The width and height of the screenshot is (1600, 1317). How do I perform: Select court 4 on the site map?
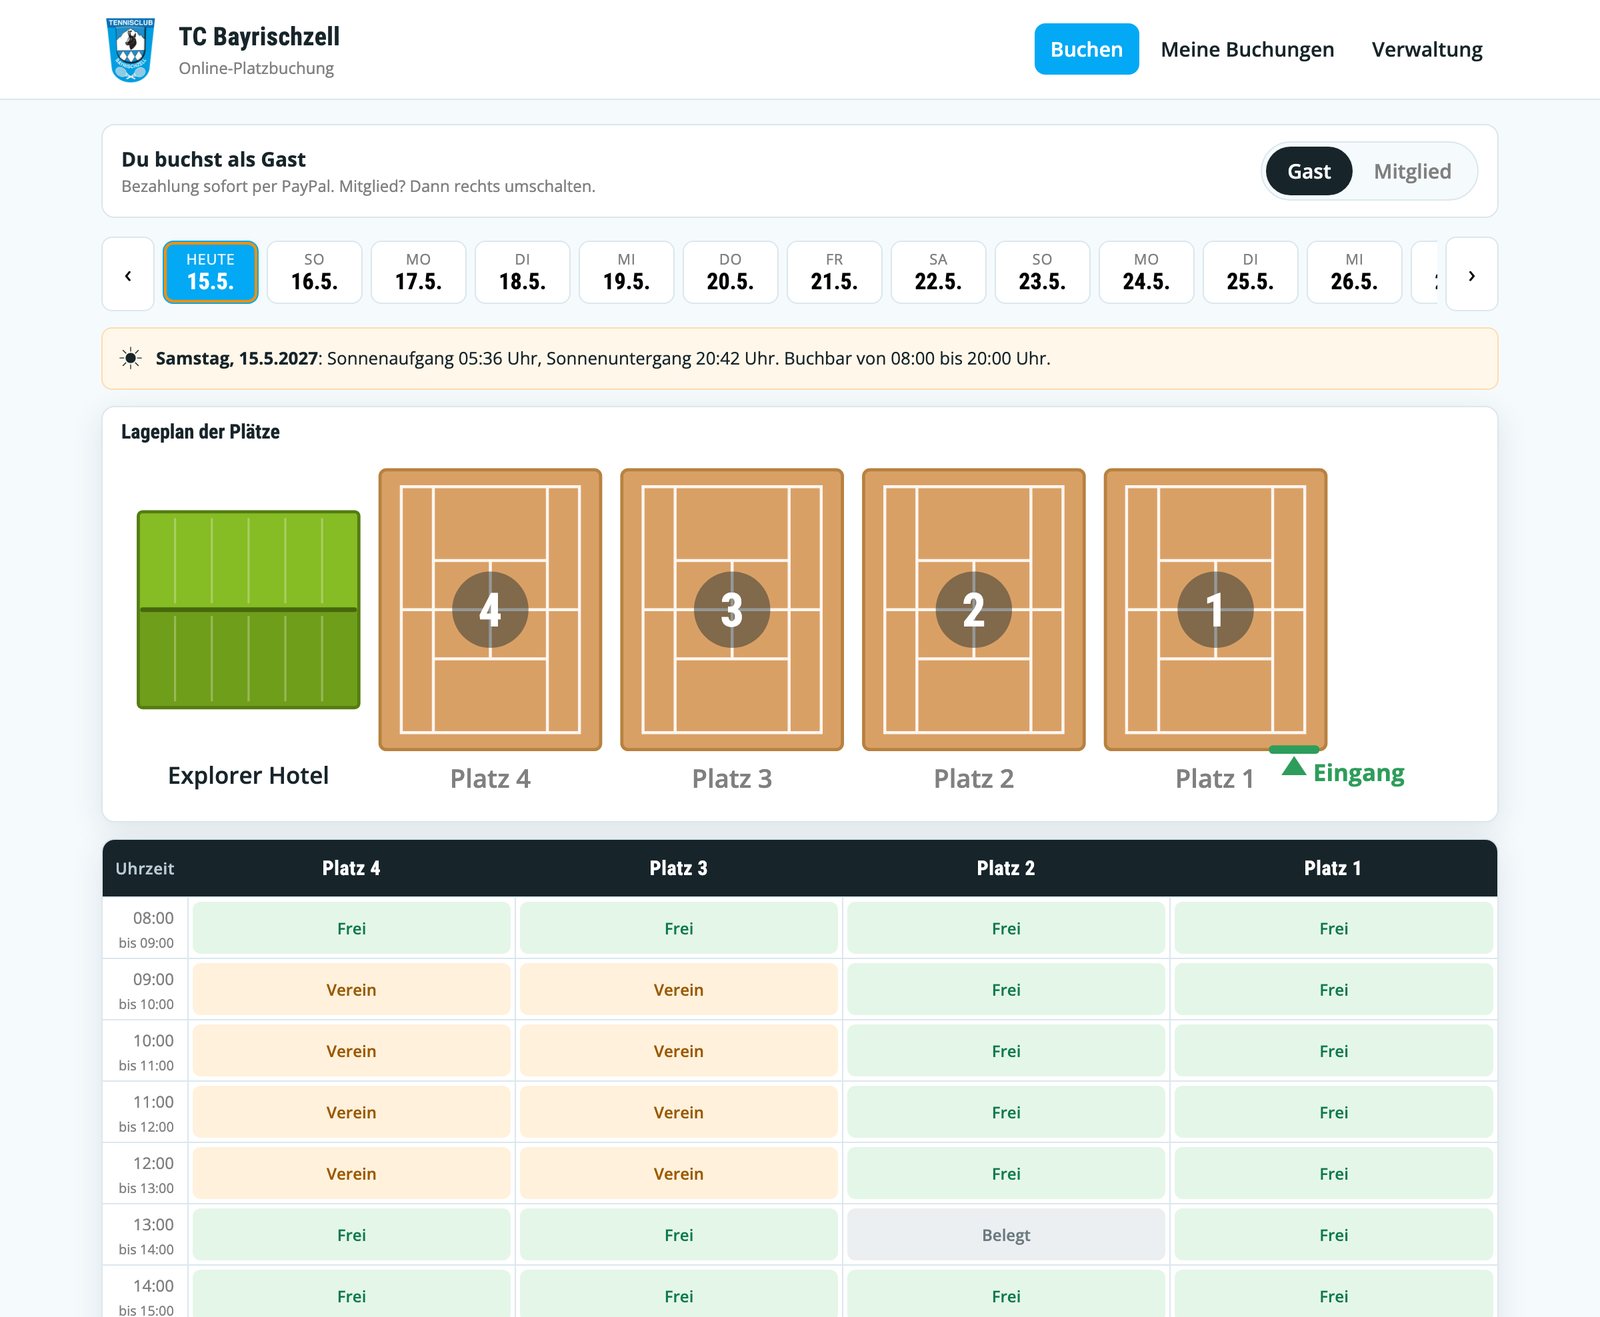coord(490,609)
